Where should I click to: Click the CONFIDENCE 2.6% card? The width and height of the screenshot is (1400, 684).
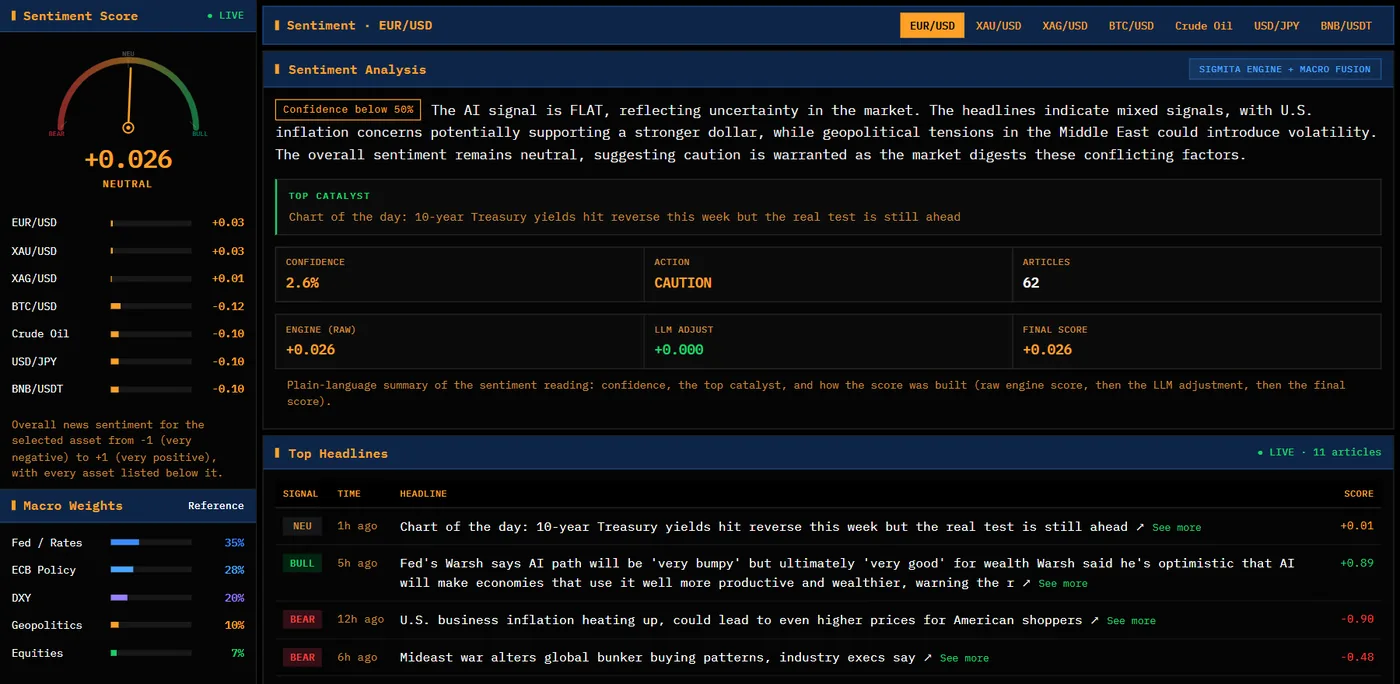(x=460, y=273)
